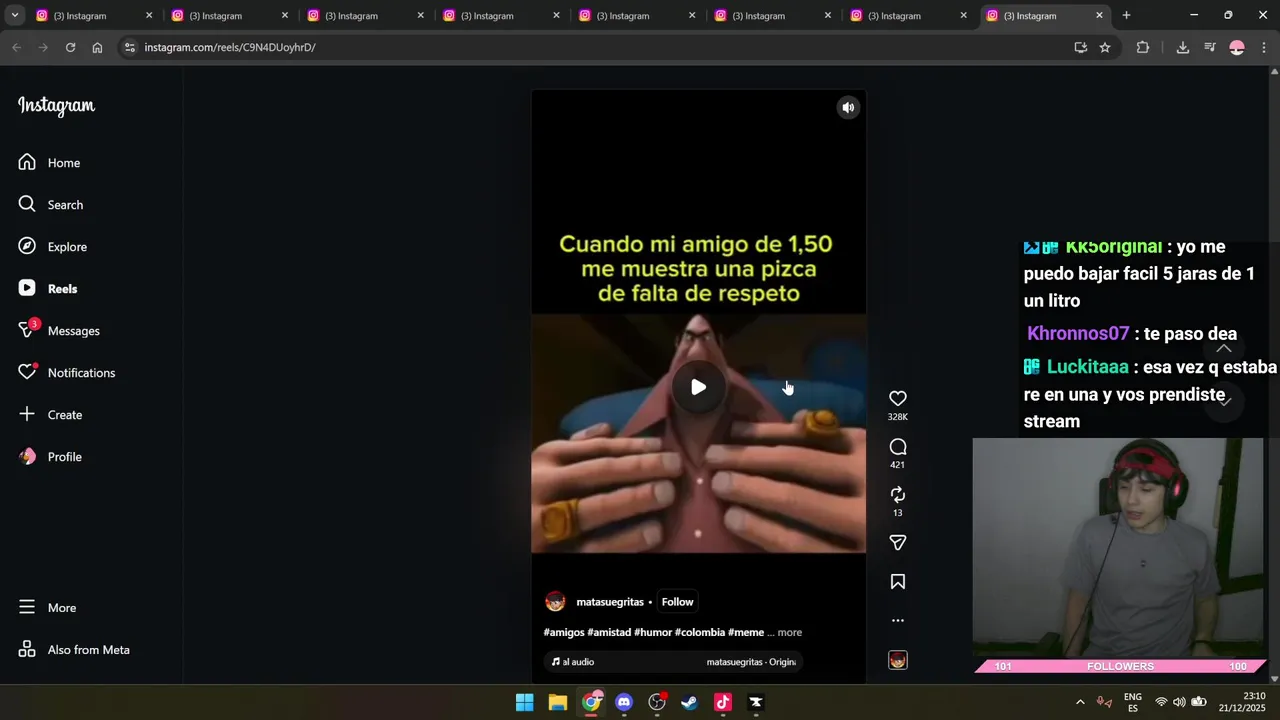Open CapCut from the taskbar
The height and width of the screenshot is (720, 1280).
point(756,702)
